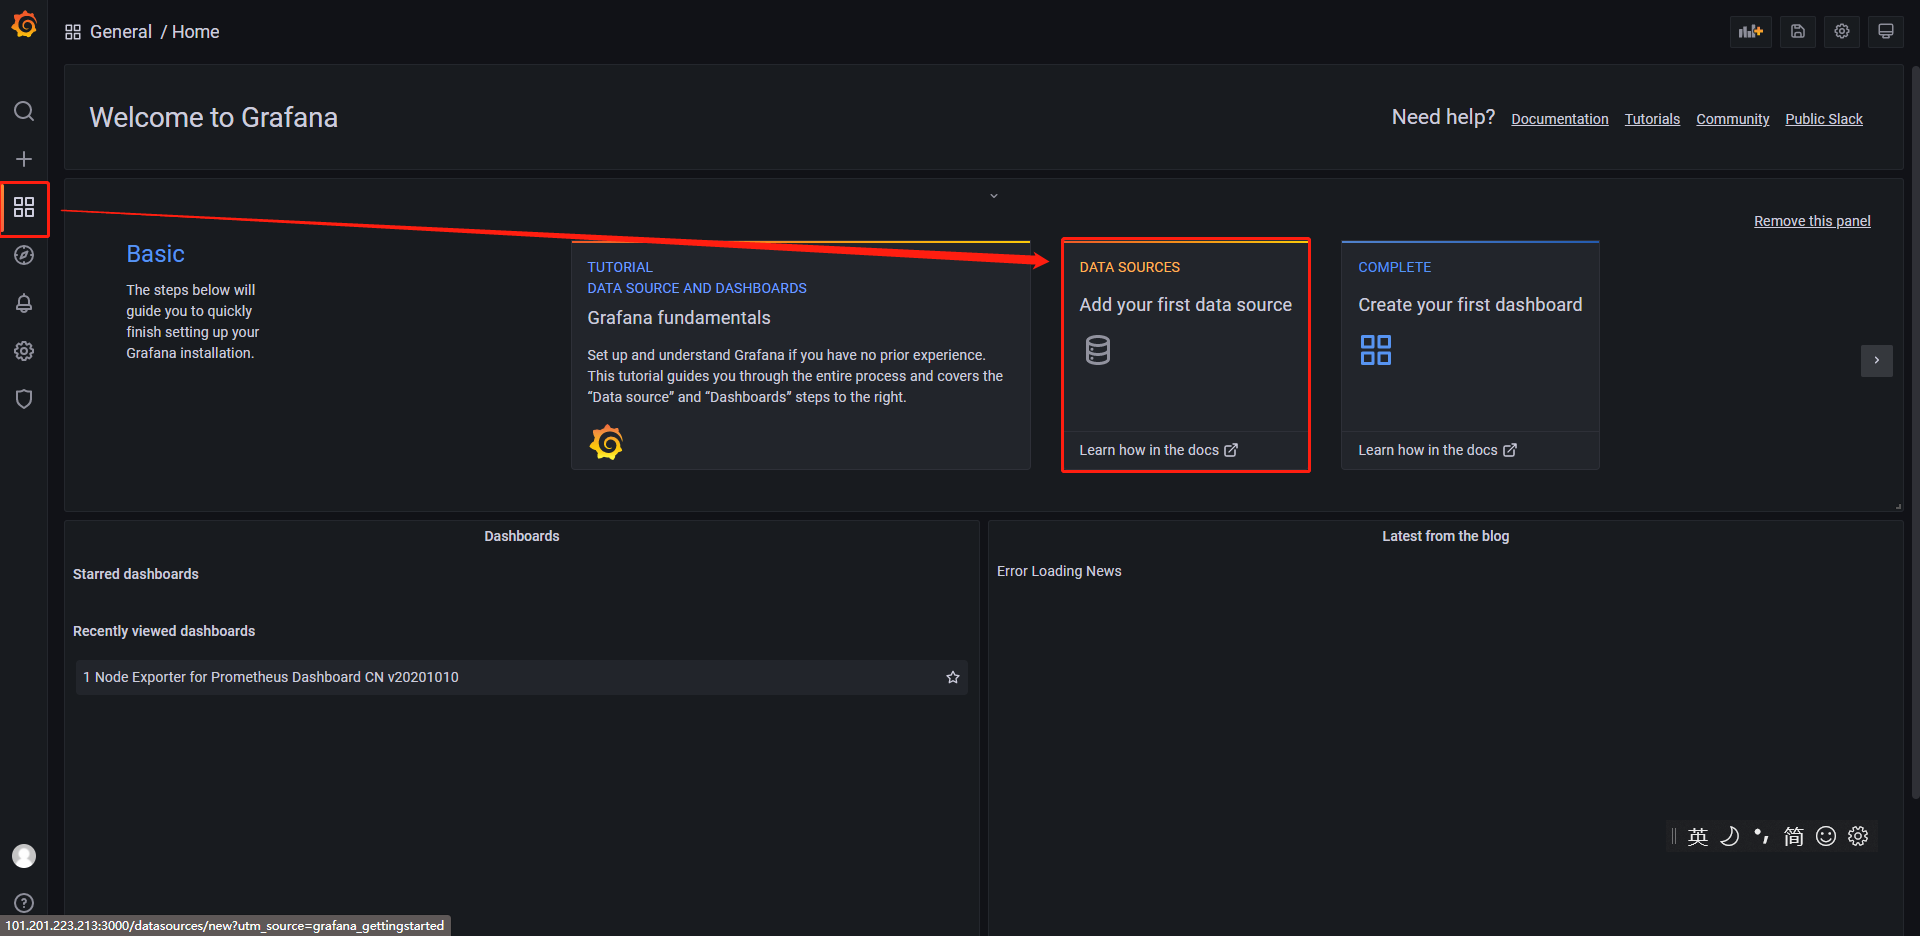The width and height of the screenshot is (1920, 936).
Task: Click the Create plus icon in sidebar
Action: point(24,159)
